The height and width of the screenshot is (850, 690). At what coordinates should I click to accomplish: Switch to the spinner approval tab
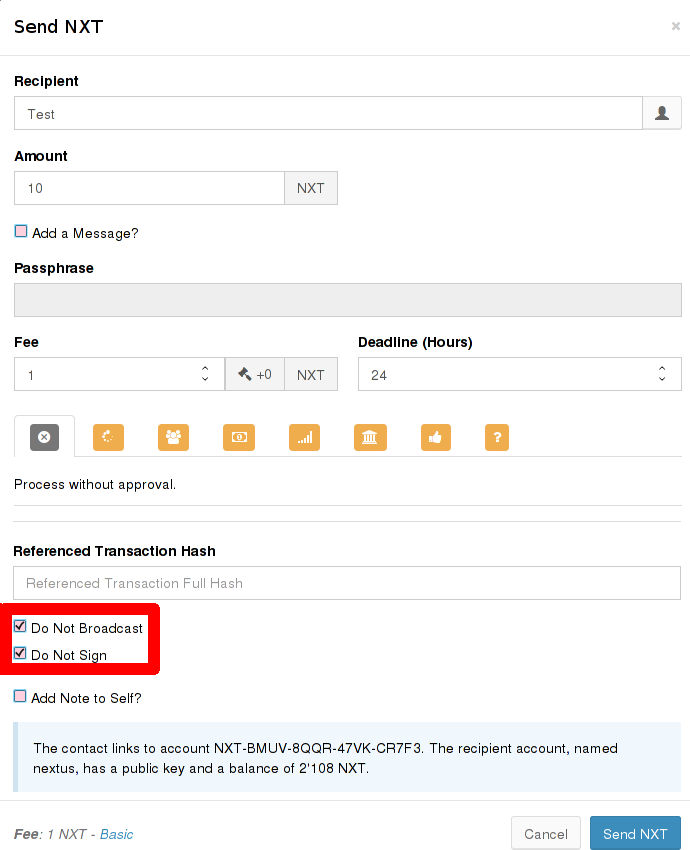point(109,437)
